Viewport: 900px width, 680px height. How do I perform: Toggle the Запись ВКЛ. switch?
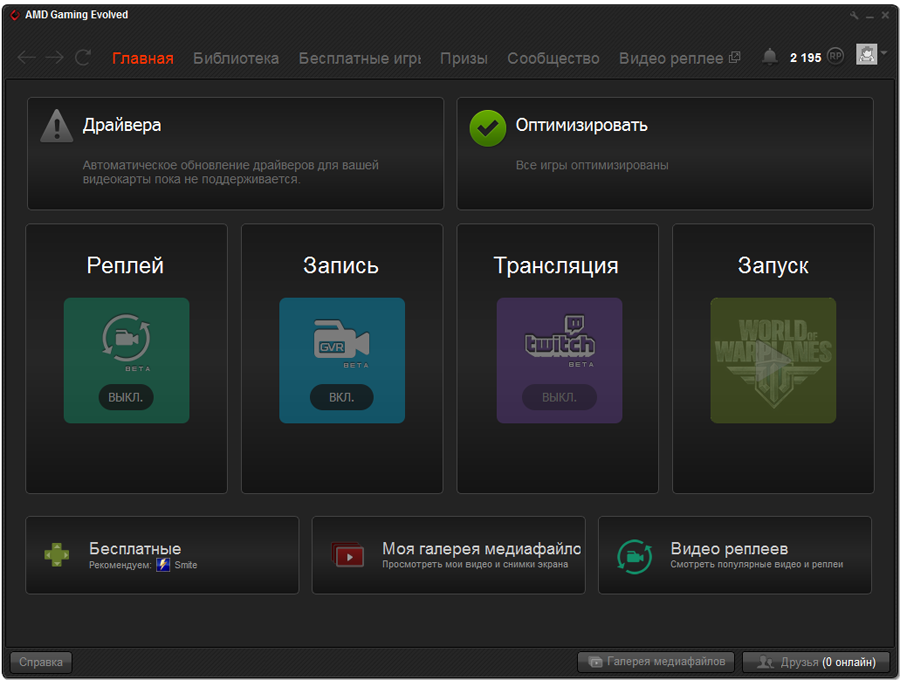342,397
